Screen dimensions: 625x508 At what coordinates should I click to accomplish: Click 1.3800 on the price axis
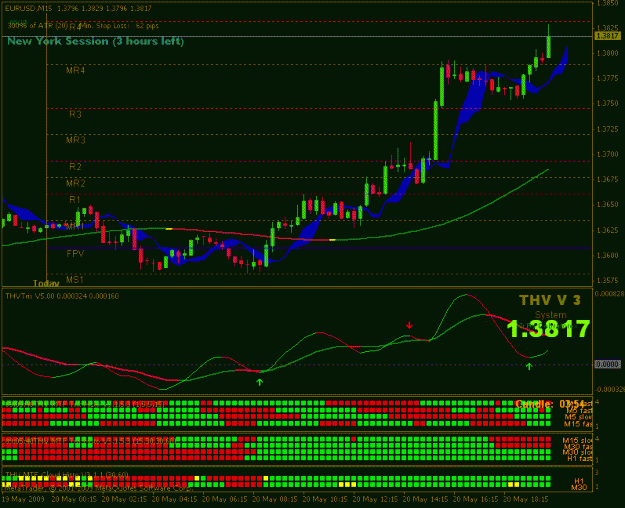pyautogui.click(x=608, y=53)
